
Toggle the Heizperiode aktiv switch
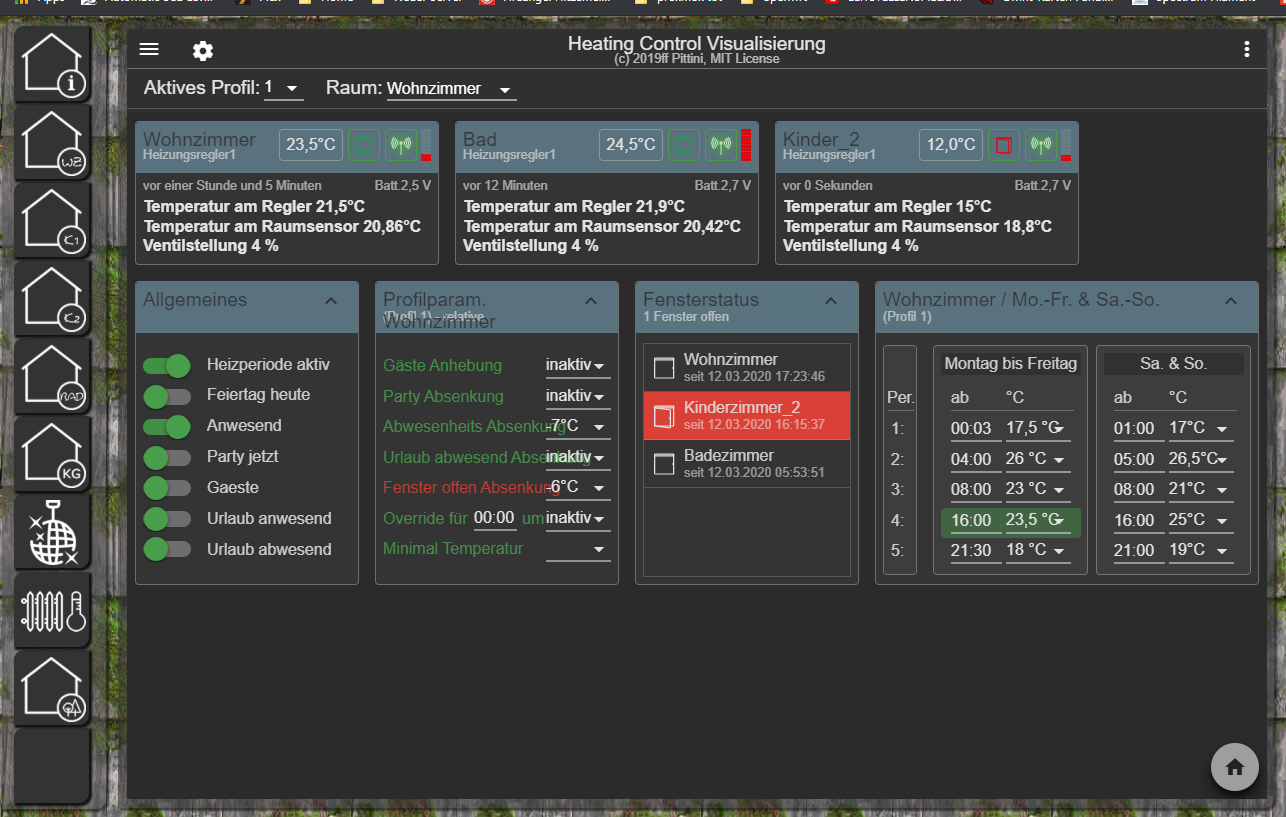(x=167, y=365)
